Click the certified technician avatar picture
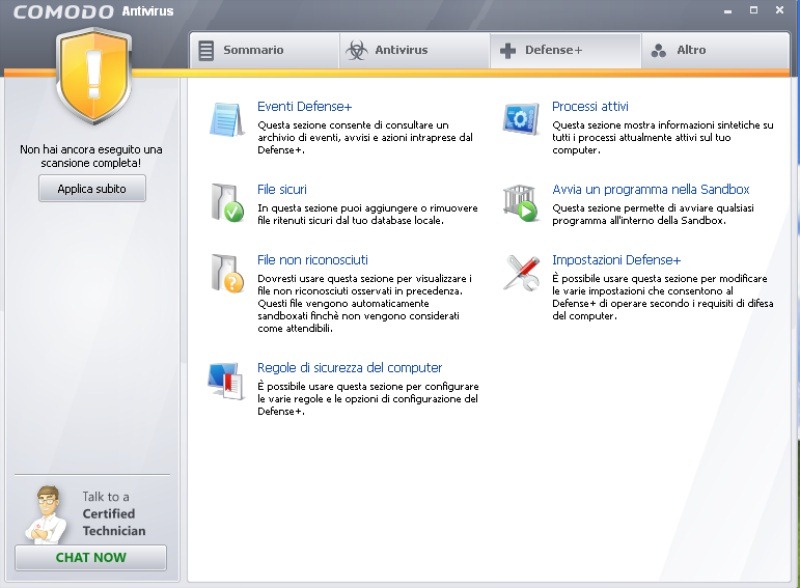The width and height of the screenshot is (800, 588). coord(47,514)
